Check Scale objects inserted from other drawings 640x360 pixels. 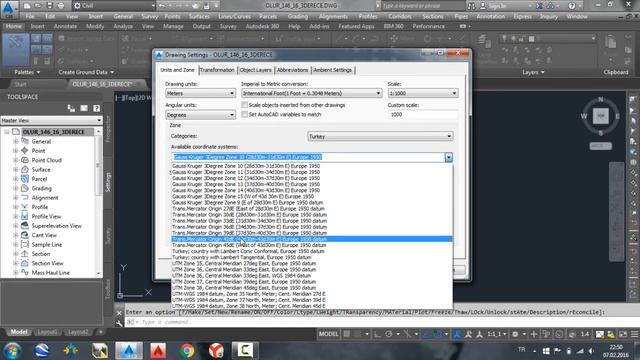pos(244,105)
